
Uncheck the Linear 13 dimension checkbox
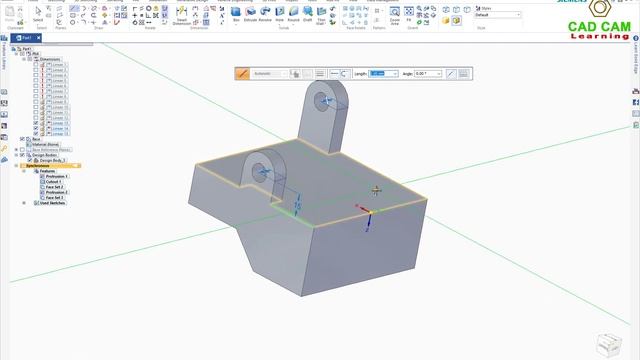[x=36, y=123]
